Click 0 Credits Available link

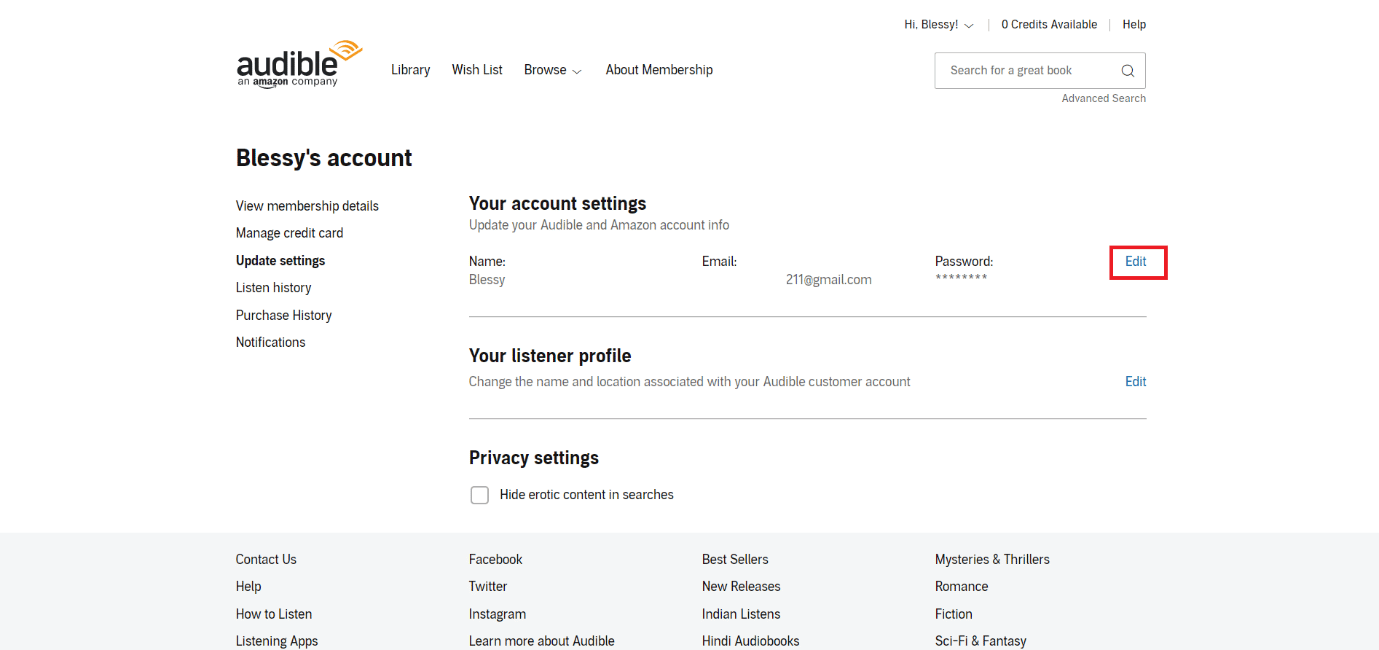coord(1049,25)
